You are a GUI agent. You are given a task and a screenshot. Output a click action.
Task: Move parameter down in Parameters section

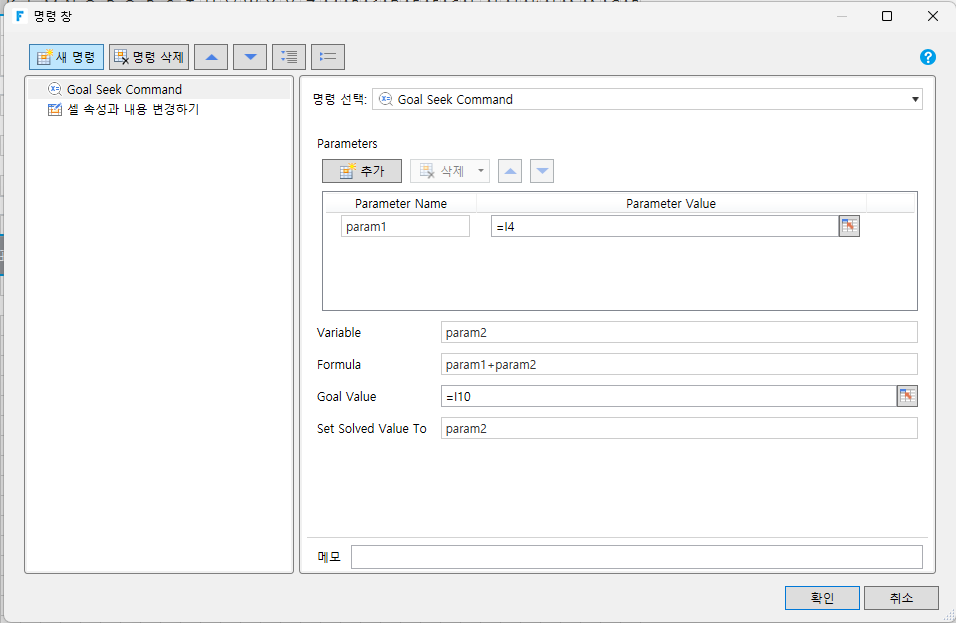(542, 171)
